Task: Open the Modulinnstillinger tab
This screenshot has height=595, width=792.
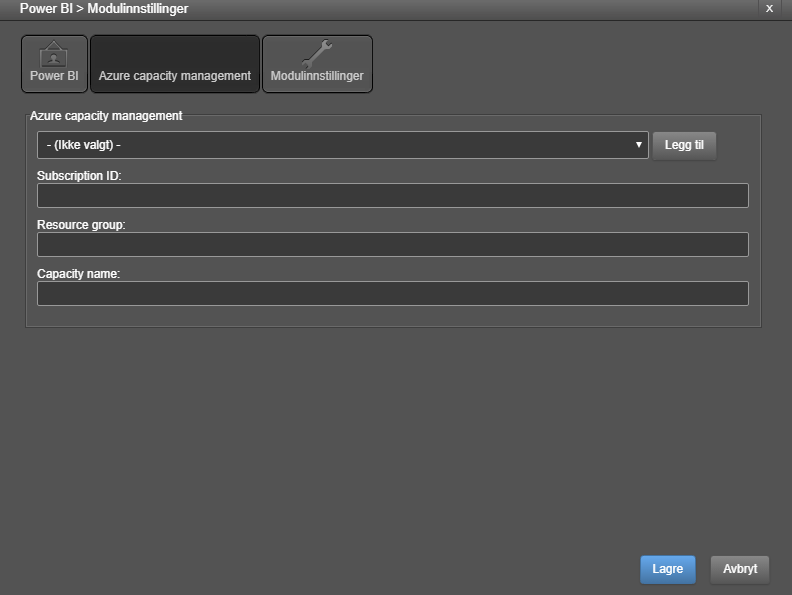Action: pyautogui.click(x=317, y=64)
